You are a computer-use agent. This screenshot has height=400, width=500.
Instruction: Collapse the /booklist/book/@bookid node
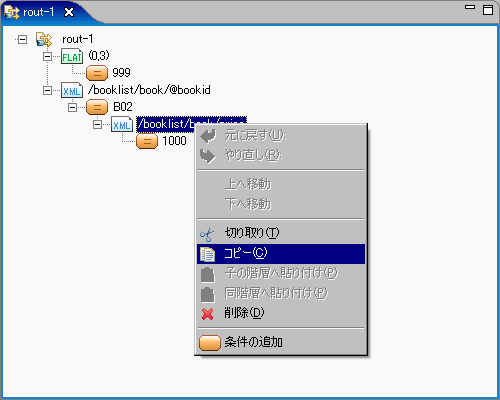point(47,90)
